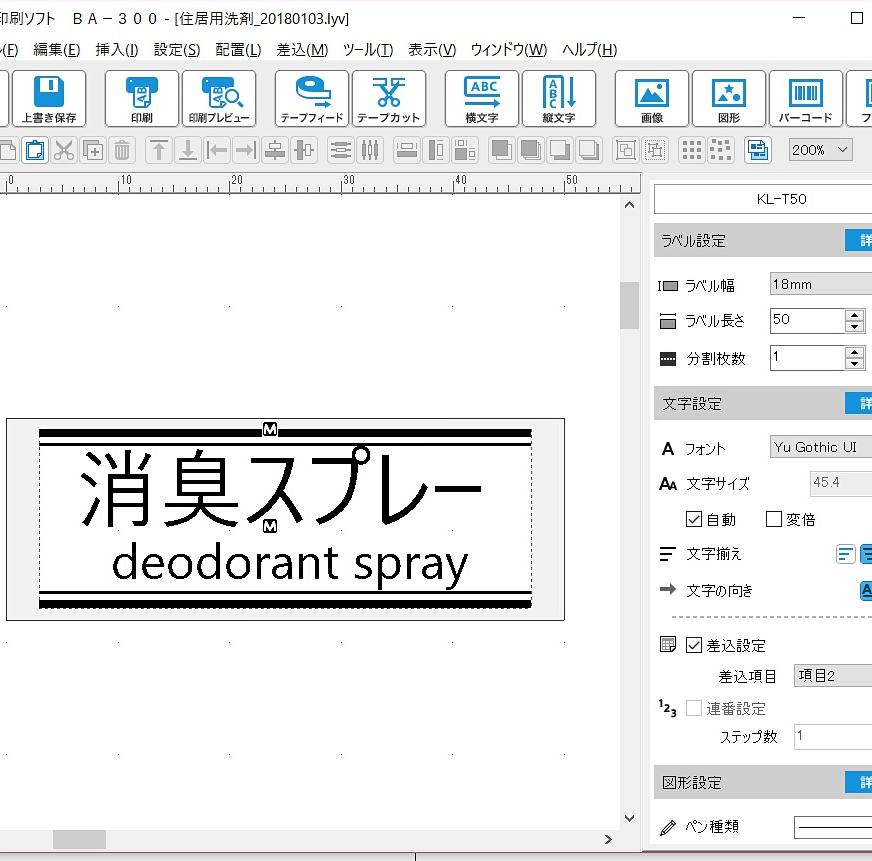Image resolution: width=872 pixels, height=861 pixels.
Task: Open the ペン種類 line style dropdown
Action: pyautogui.click(x=833, y=828)
